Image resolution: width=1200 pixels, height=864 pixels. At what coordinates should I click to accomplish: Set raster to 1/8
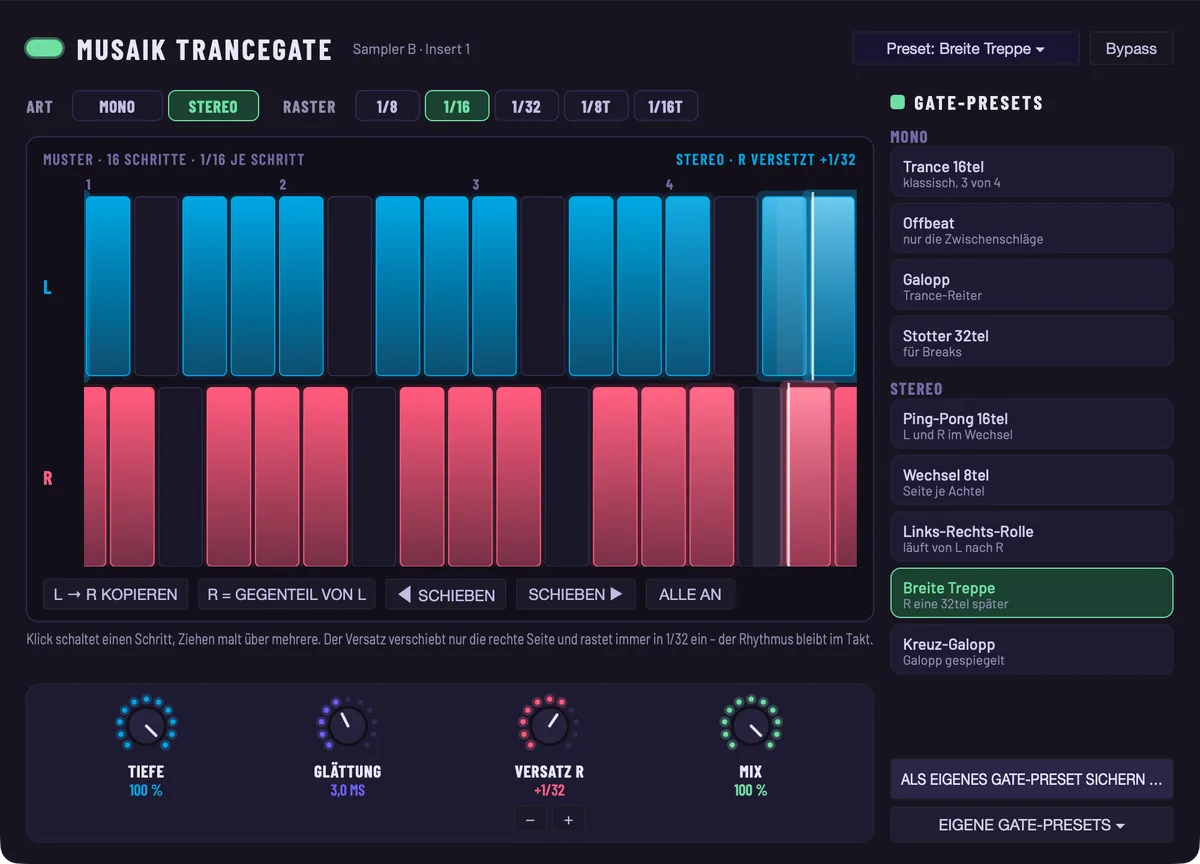pyautogui.click(x=387, y=106)
